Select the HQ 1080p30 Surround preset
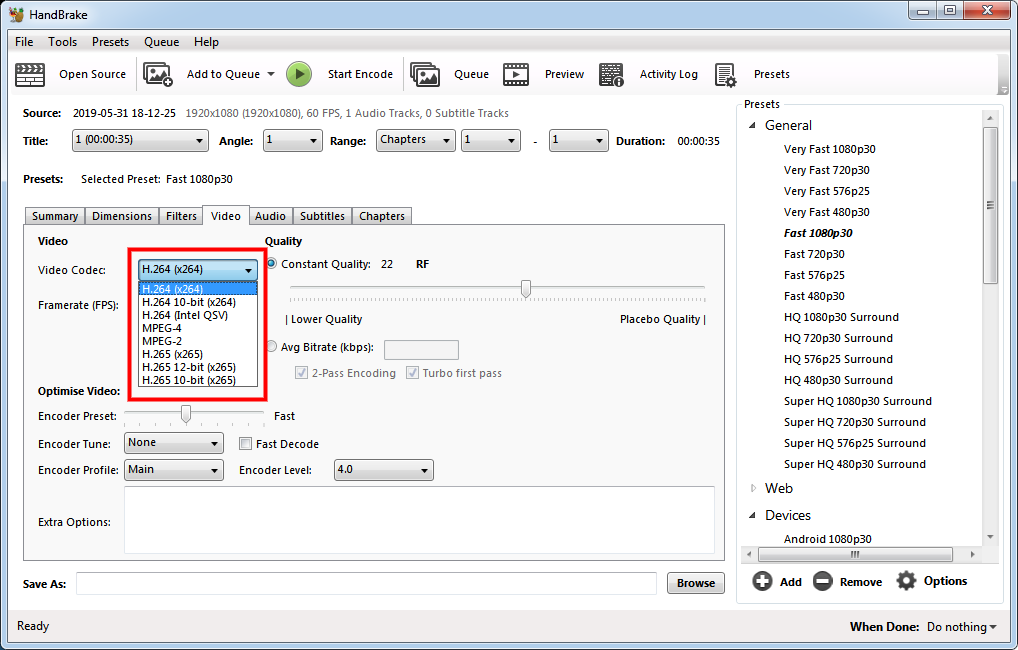Viewport: 1018px width, 650px height. [x=841, y=317]
